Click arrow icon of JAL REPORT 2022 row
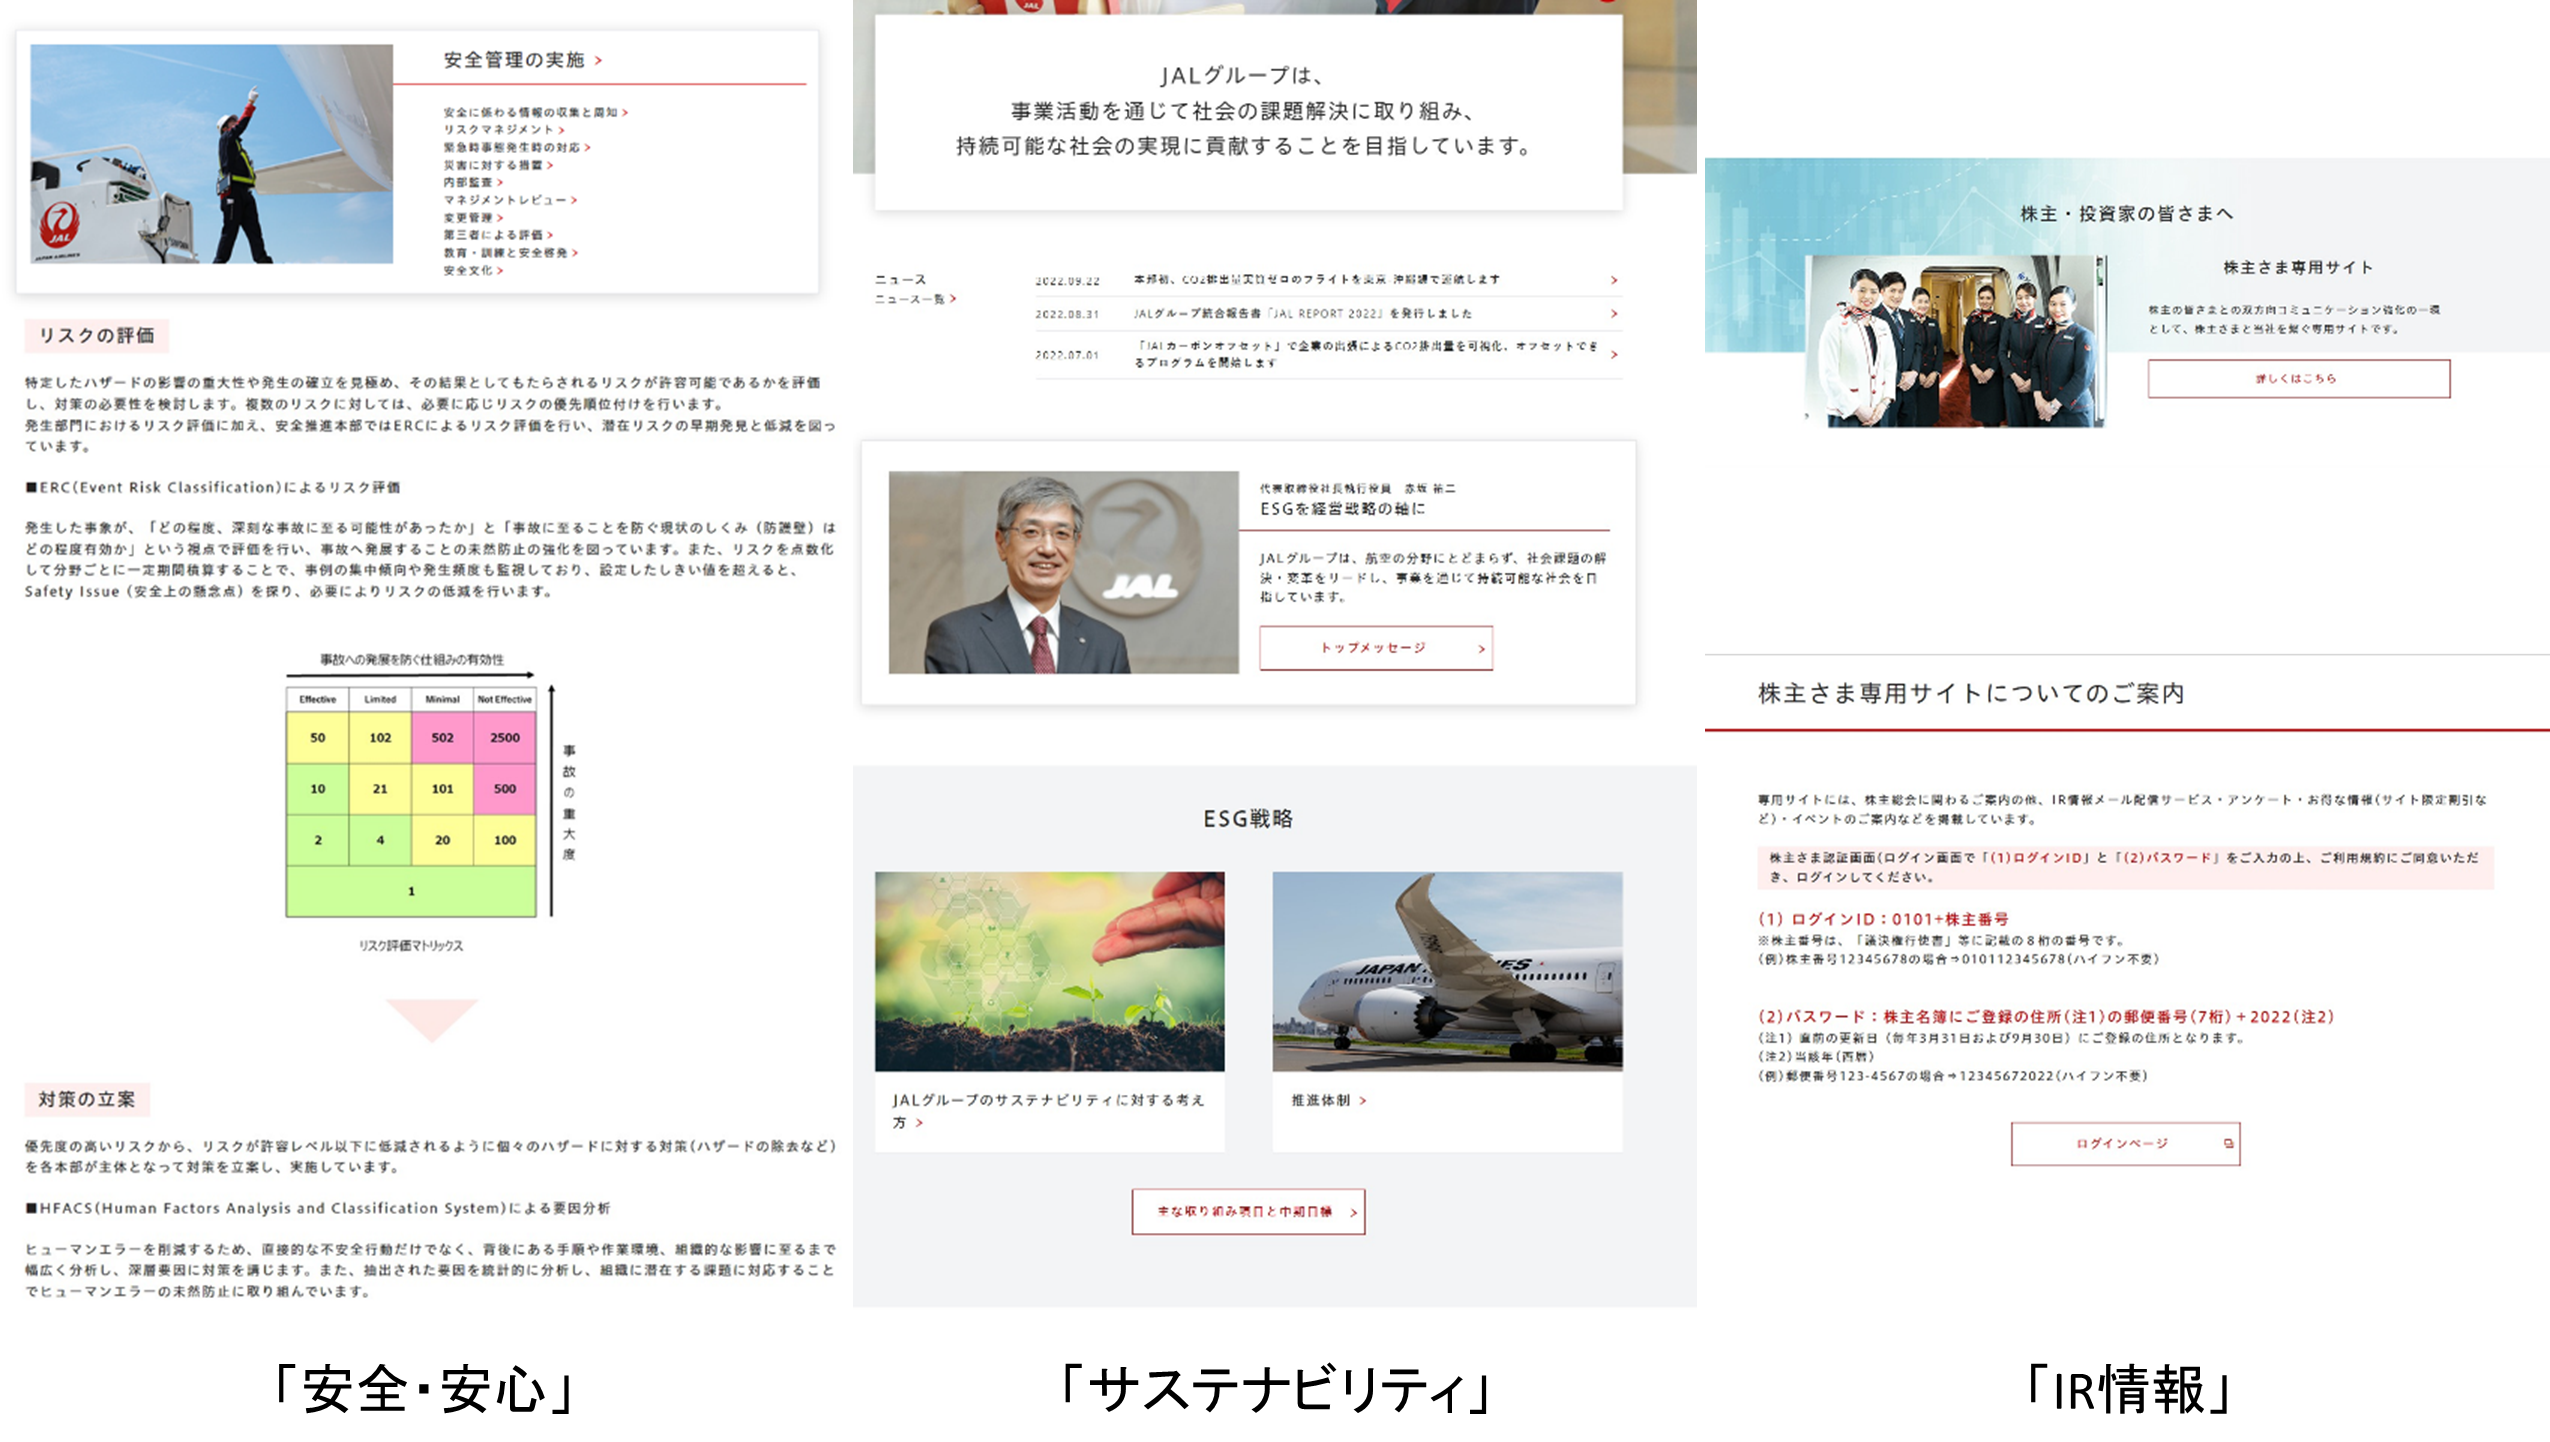This screenshot has width=2550, height=1442. tap(1614, 314)
